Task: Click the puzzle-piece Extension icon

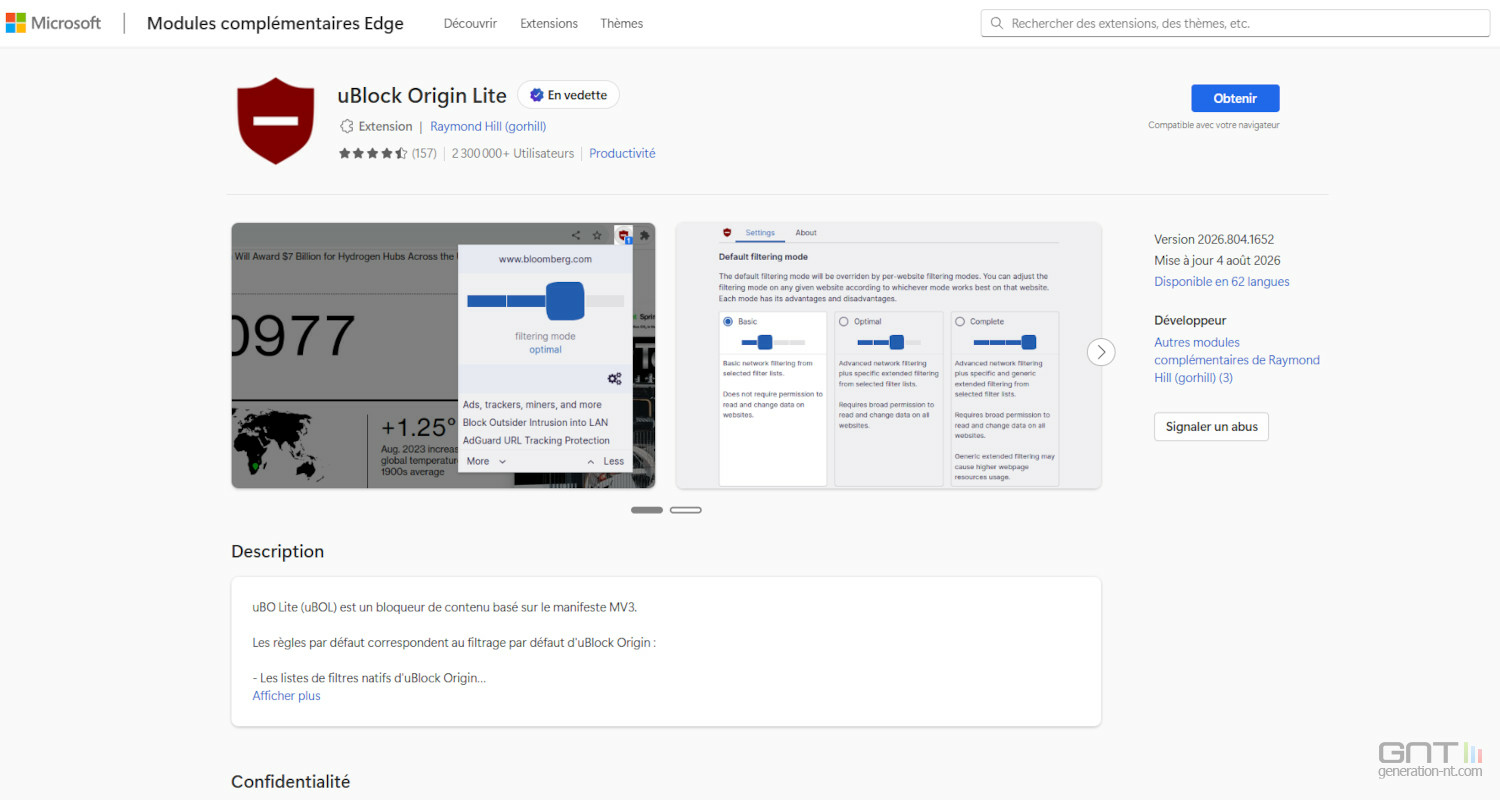Action: [x=347, y=126]
